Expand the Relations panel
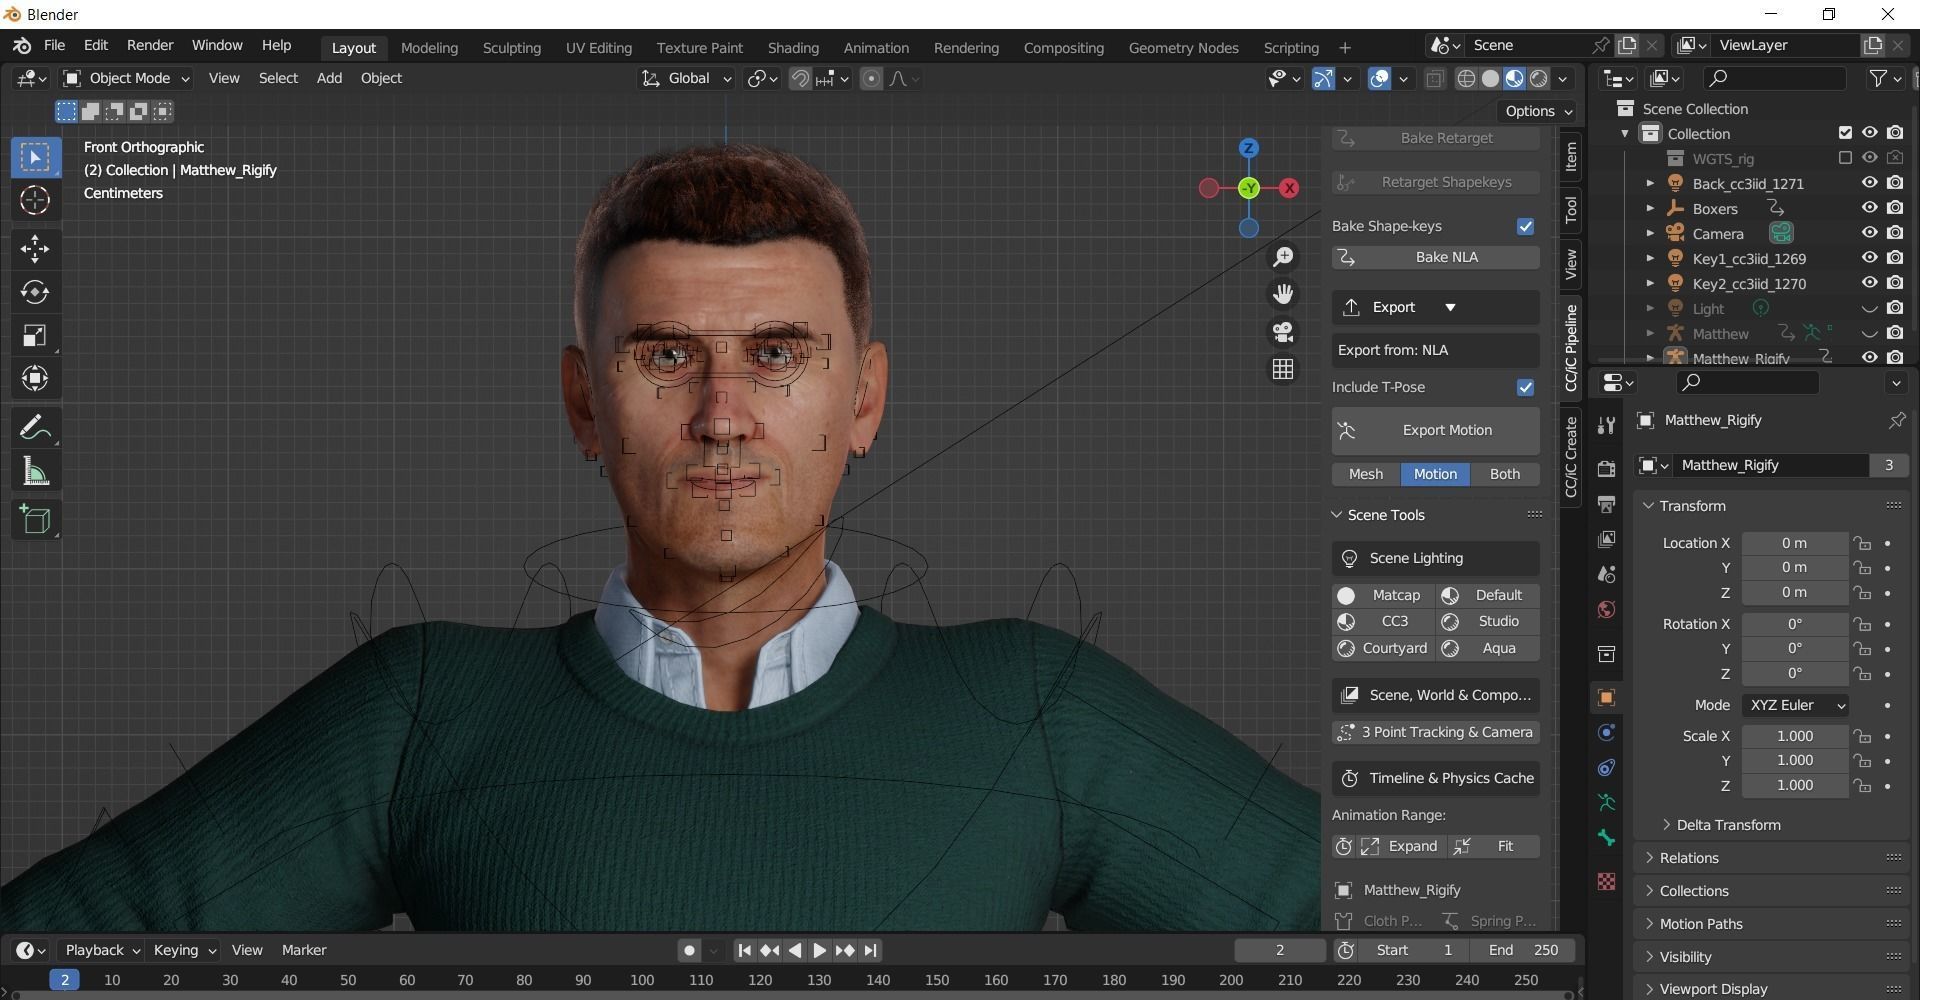Viewport: 1952px width, 1000px height. click(1689, 858)
